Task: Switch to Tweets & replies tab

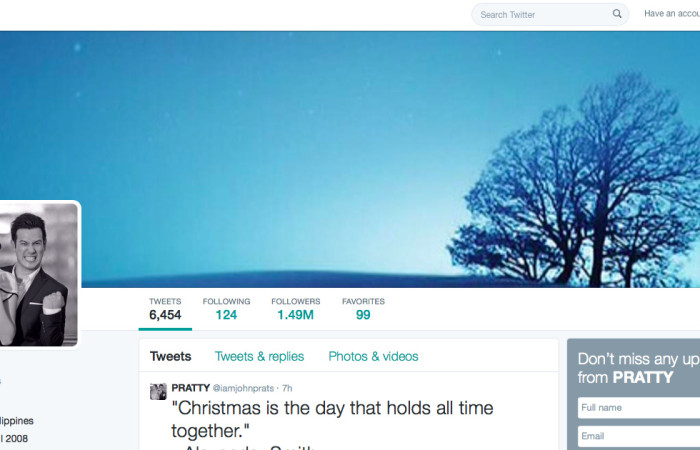Action: [x=259, y=356]
